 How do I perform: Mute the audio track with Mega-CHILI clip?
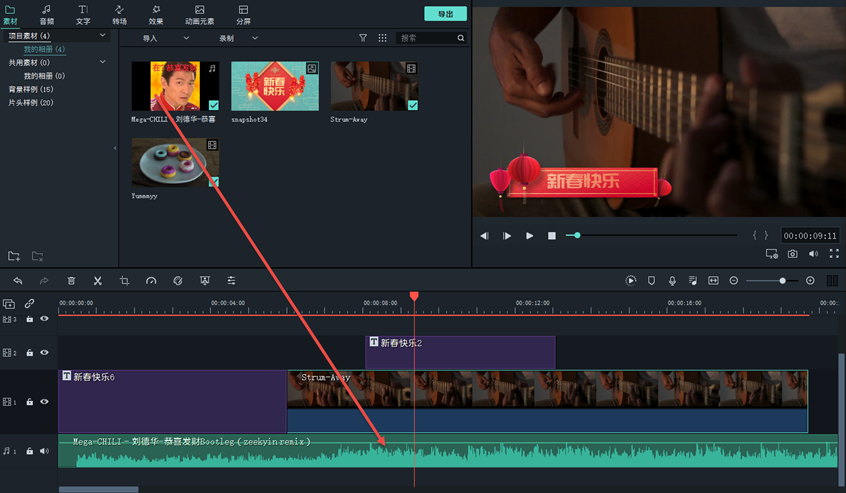pyautogui.click(x=44, y=451)
